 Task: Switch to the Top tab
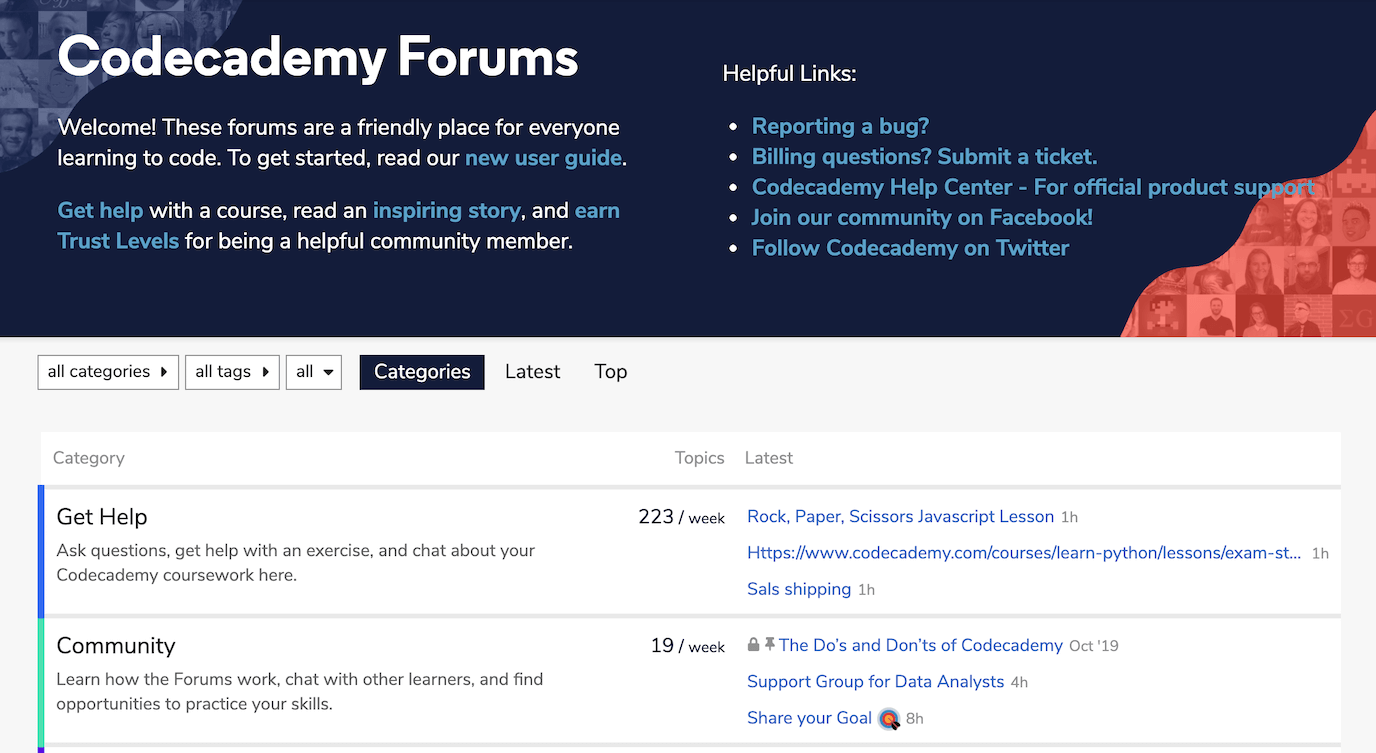[x=610, y=371]
